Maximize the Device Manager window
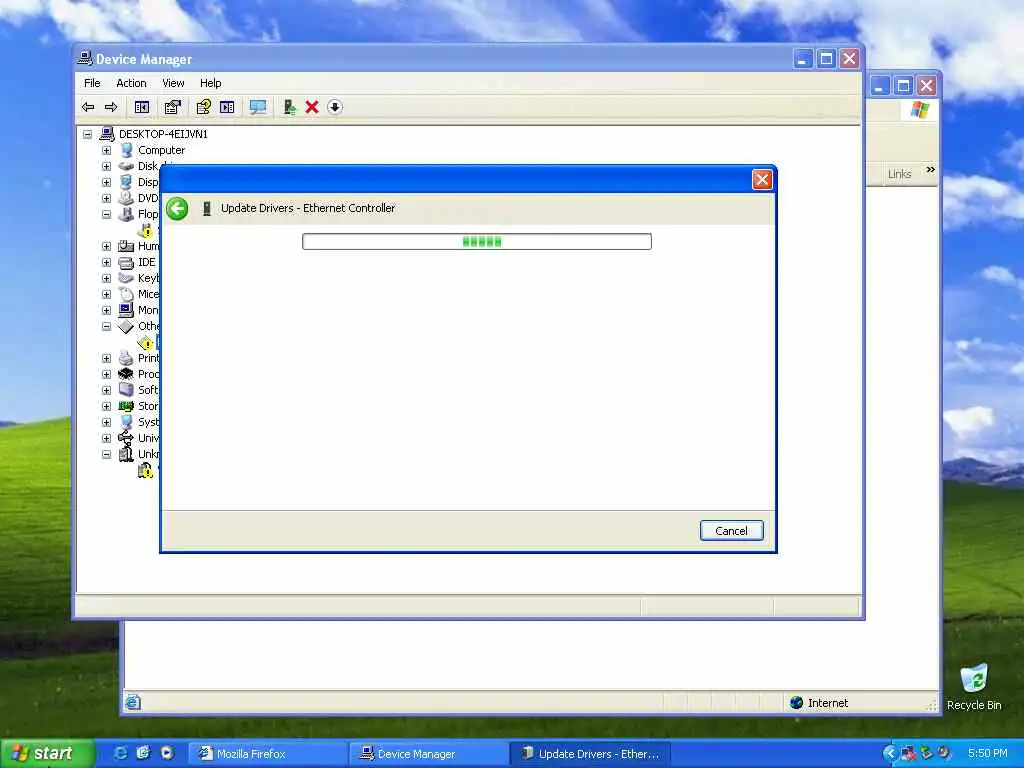The height and width of the screenshot is (768, 1024). [x=826, y=59]
